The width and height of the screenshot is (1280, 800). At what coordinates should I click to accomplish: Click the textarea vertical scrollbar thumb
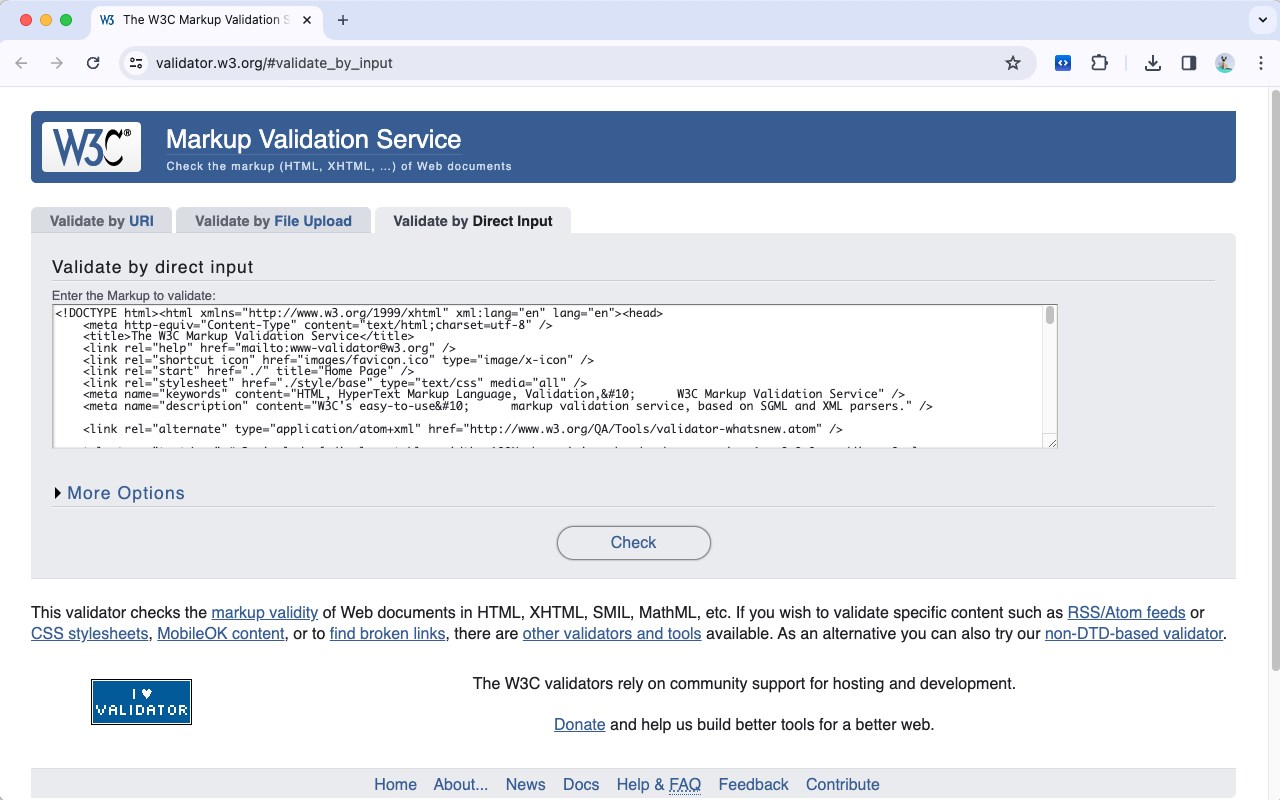click(1050, 316)
